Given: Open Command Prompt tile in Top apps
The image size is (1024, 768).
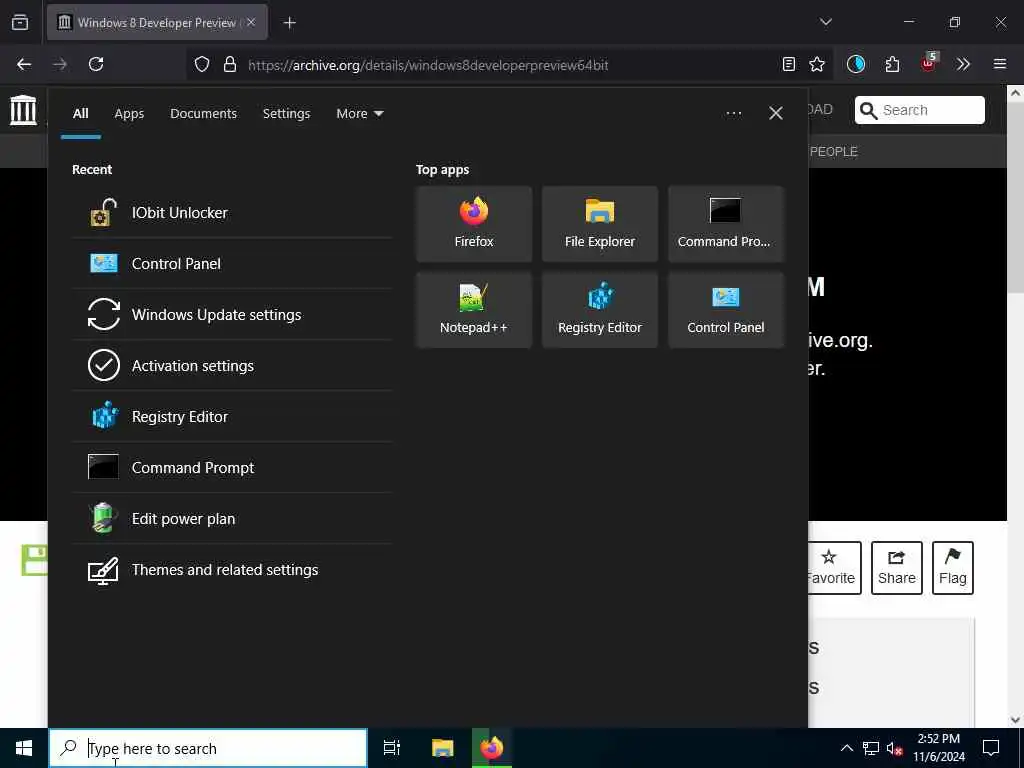Looking at the screenshot, I should [x=726, y=224].
